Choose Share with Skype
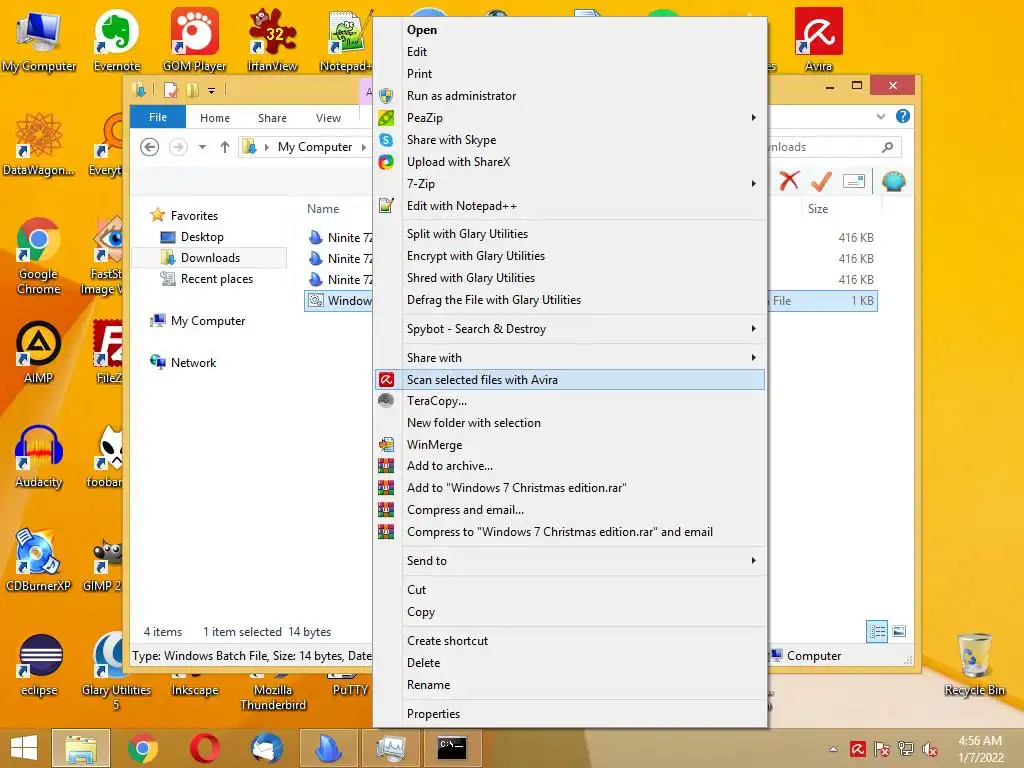The height and width of the screenshot is (768, 1024). click(x=569, y=140)
